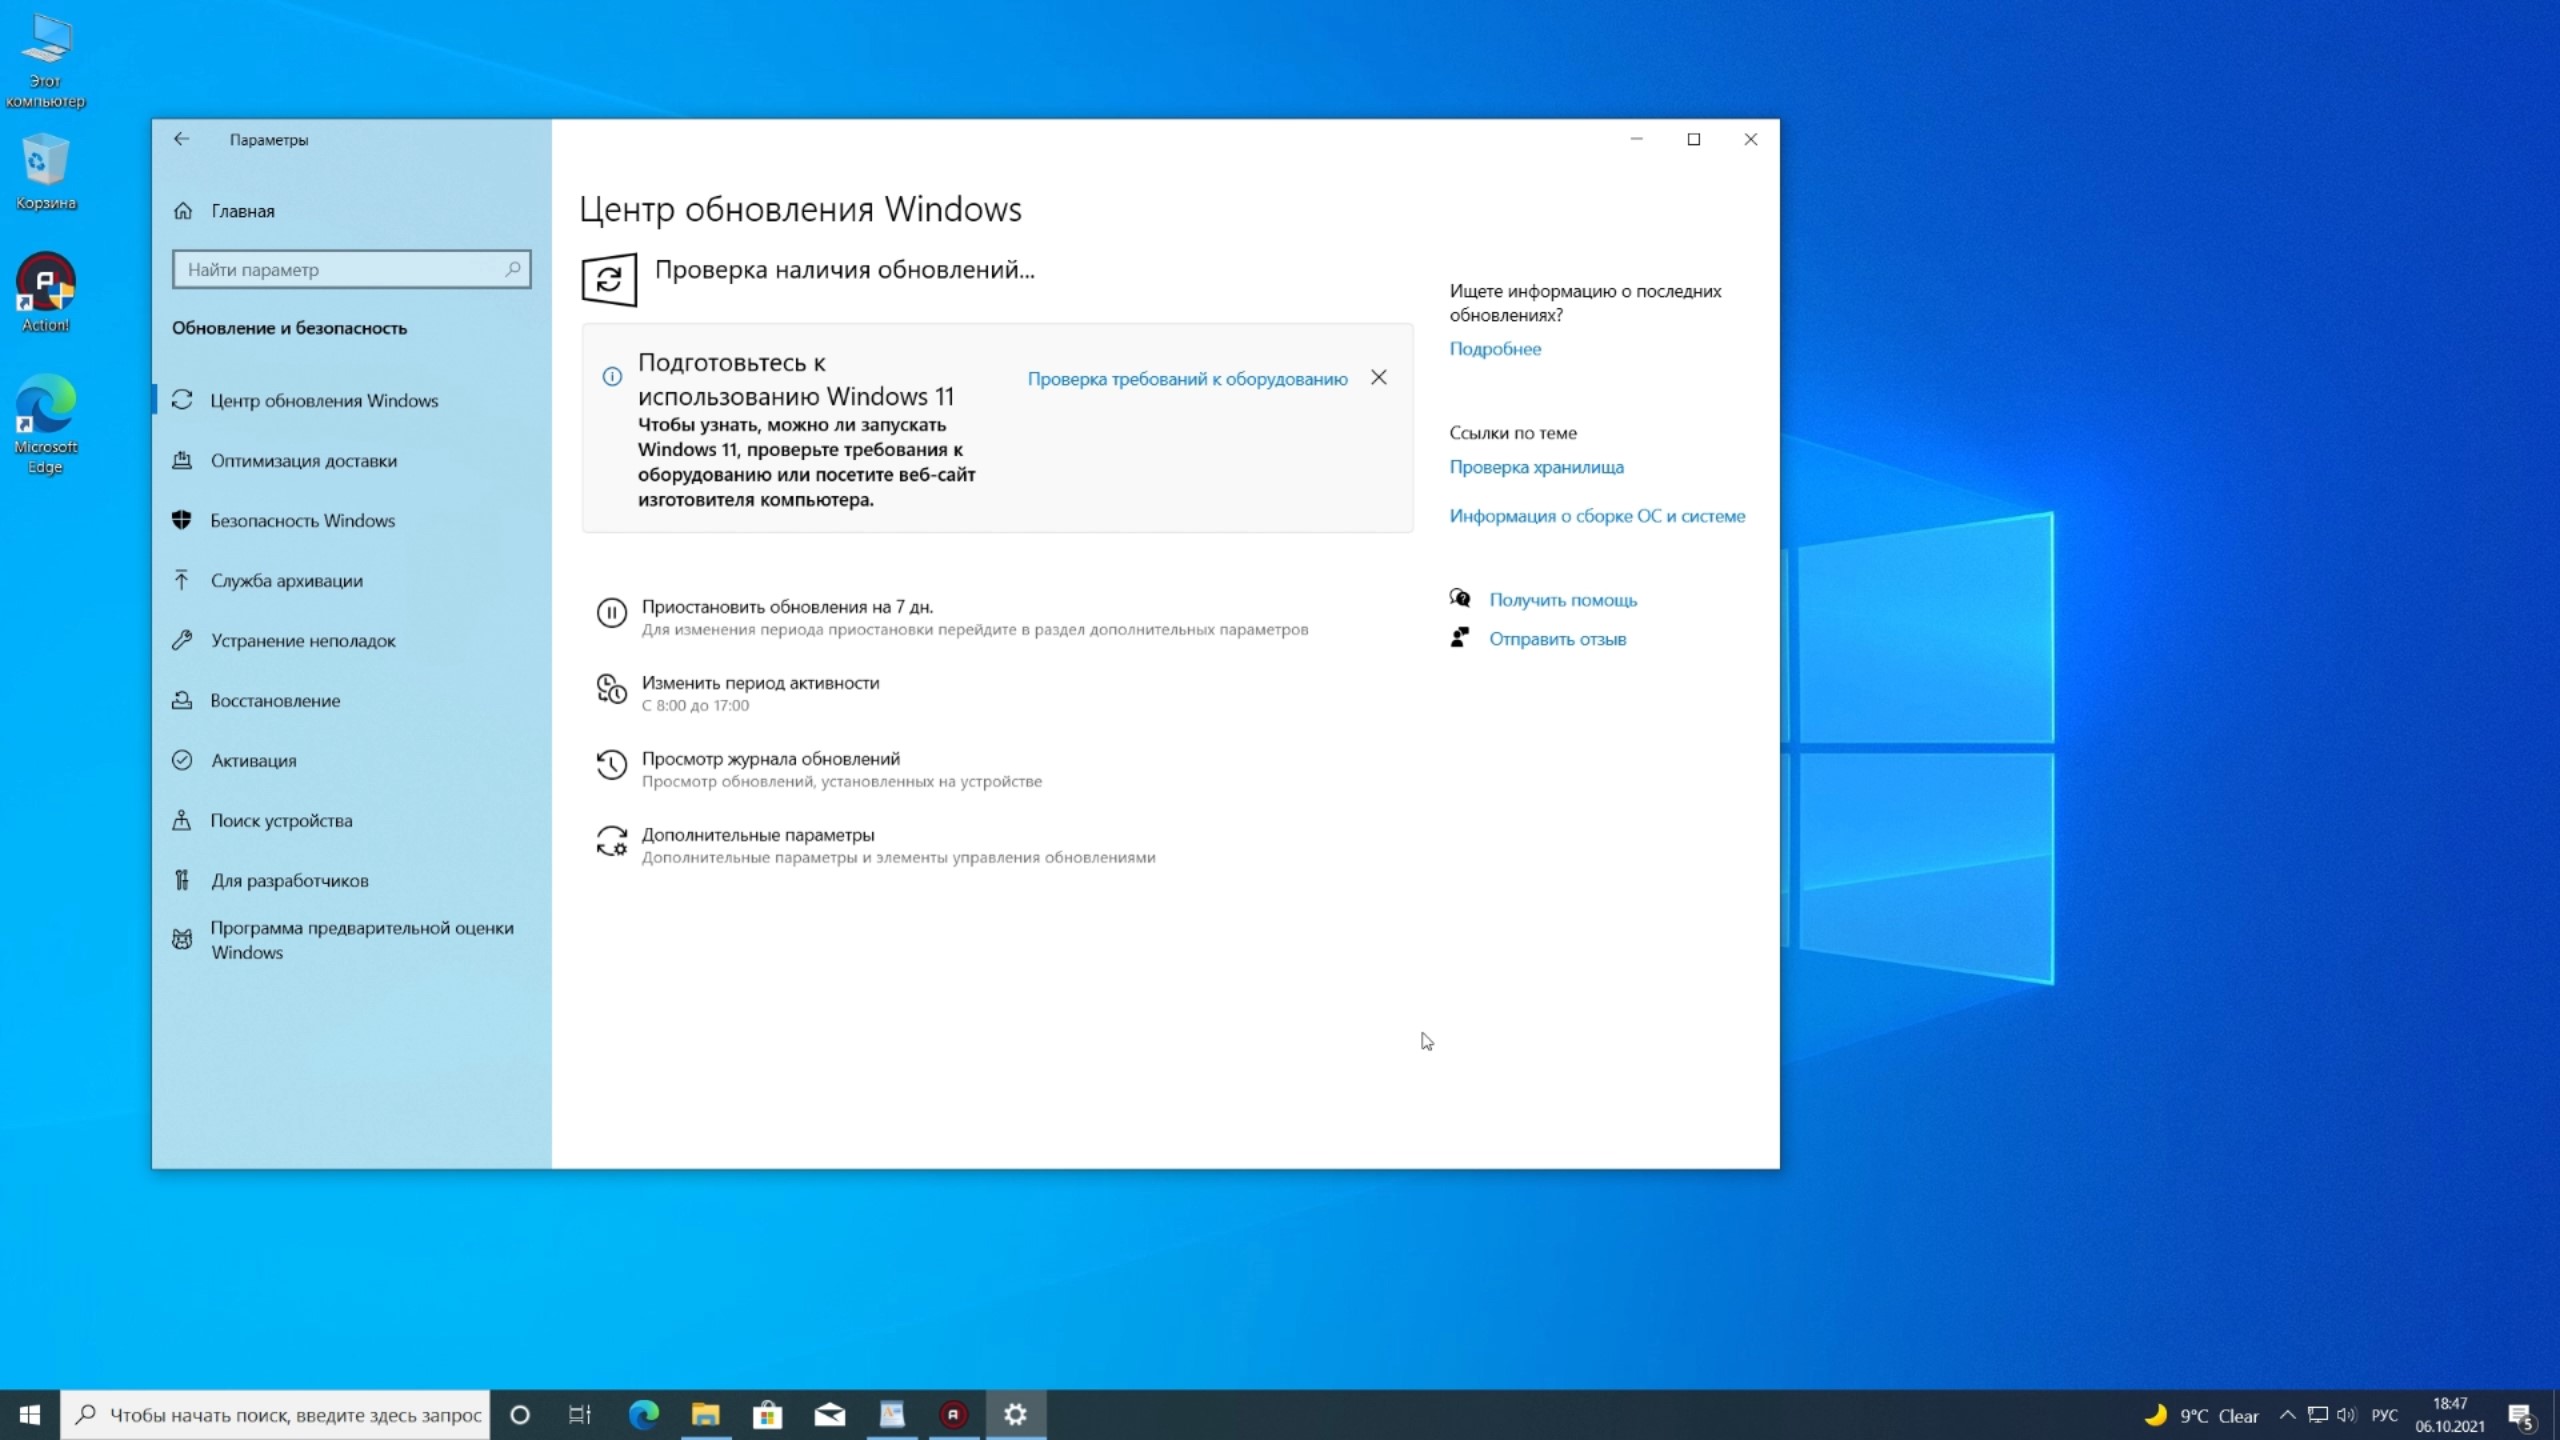The height and width of the screenshot is (1440, 2560).
Task: Select the Action! desktop shortcut
Action: (x=45, y=292)
